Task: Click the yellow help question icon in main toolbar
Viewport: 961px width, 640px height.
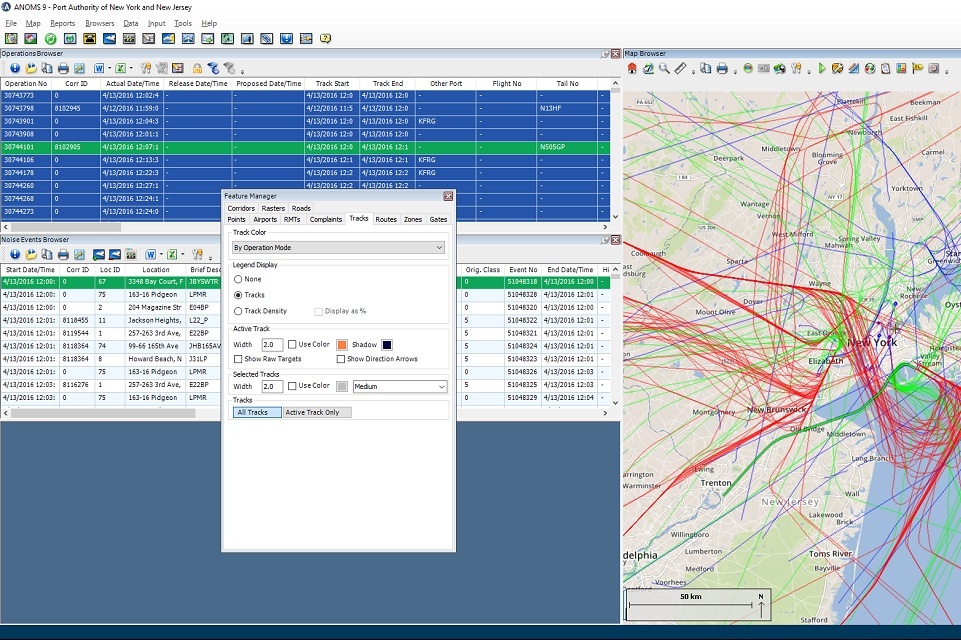Action: (325, 39)
